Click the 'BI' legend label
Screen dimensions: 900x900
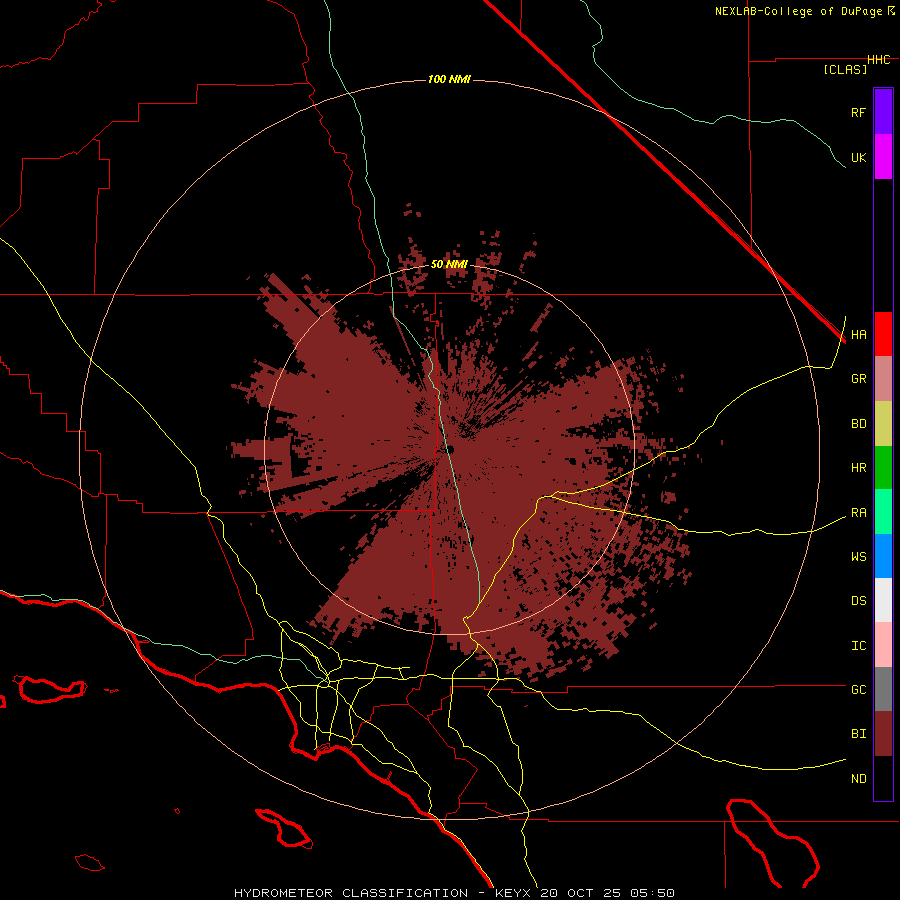[x=858, y=734]
